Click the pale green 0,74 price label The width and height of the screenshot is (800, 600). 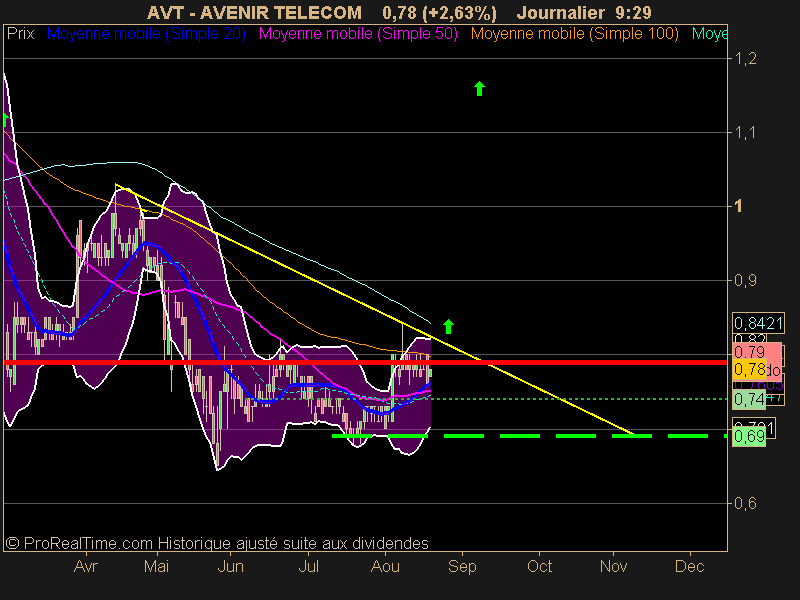[749, 399]
